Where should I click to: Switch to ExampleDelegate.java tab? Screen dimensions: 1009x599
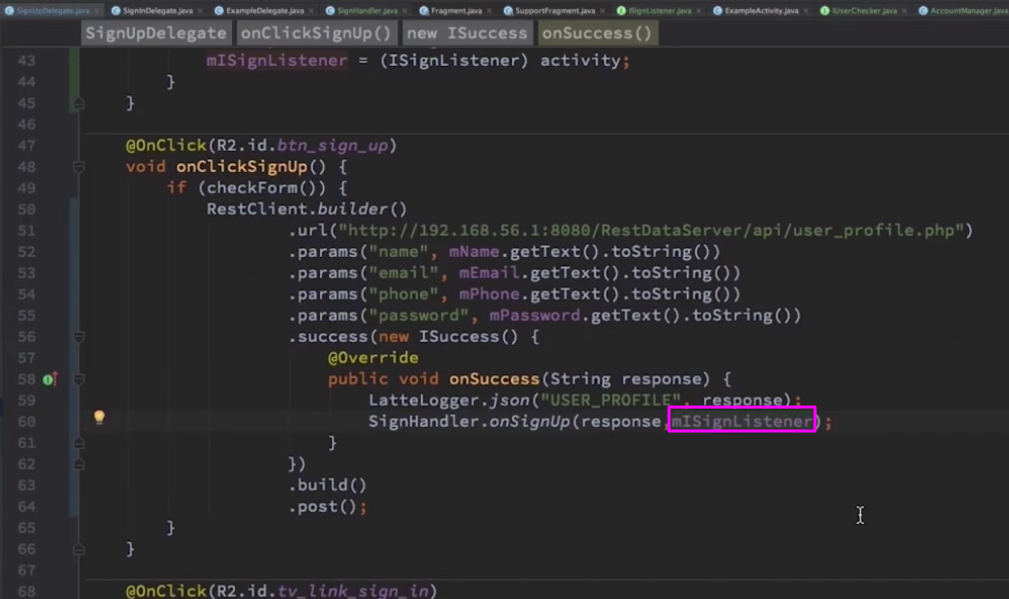264,10
